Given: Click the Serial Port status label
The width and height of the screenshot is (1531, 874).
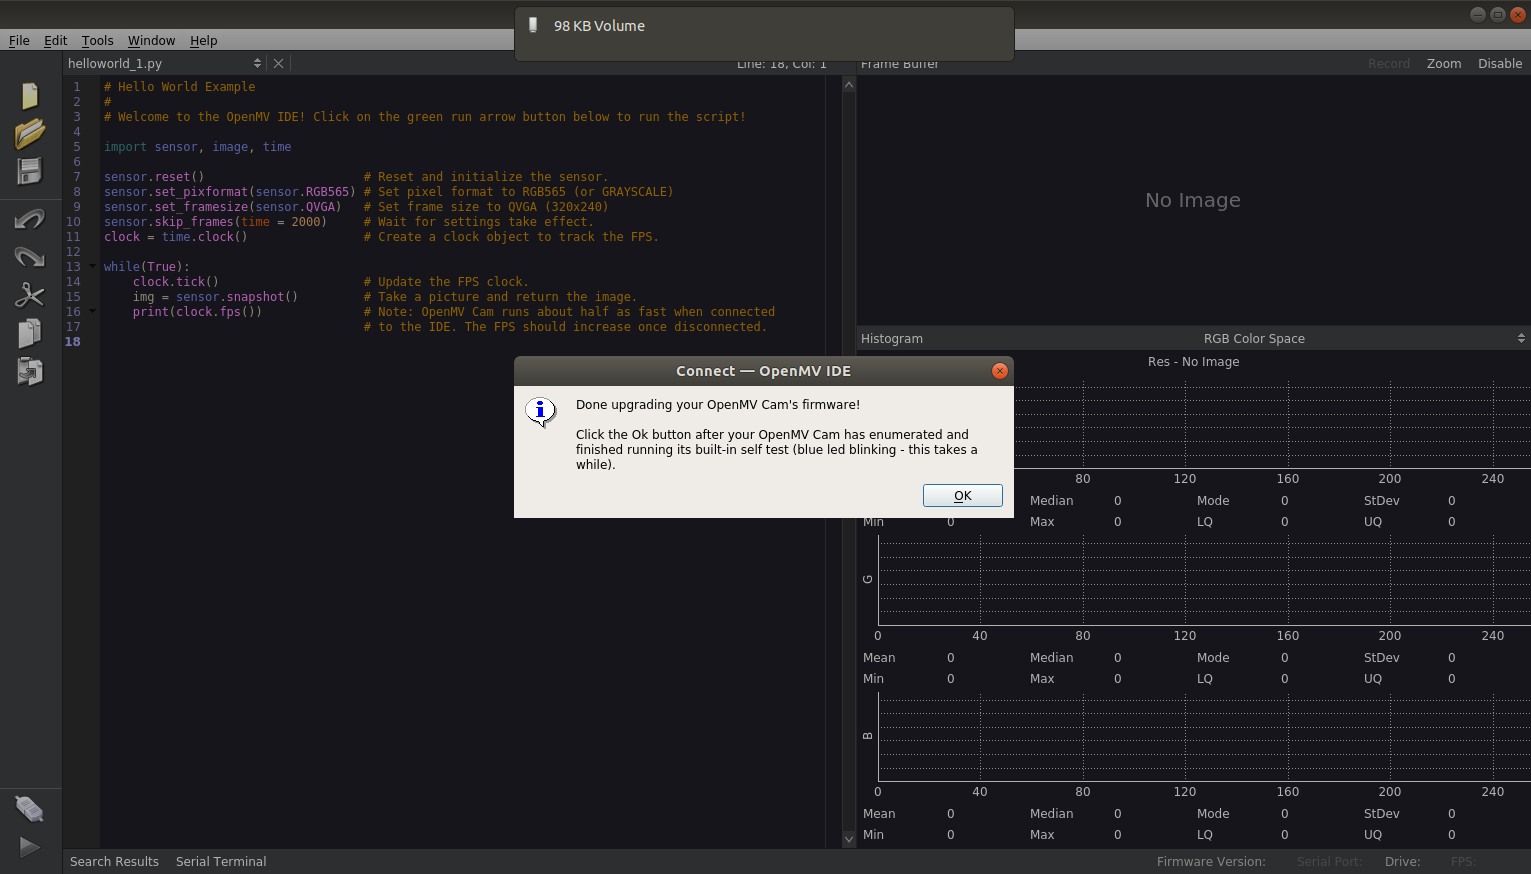Looking at the screenshot, I should tap(1329, 861).
